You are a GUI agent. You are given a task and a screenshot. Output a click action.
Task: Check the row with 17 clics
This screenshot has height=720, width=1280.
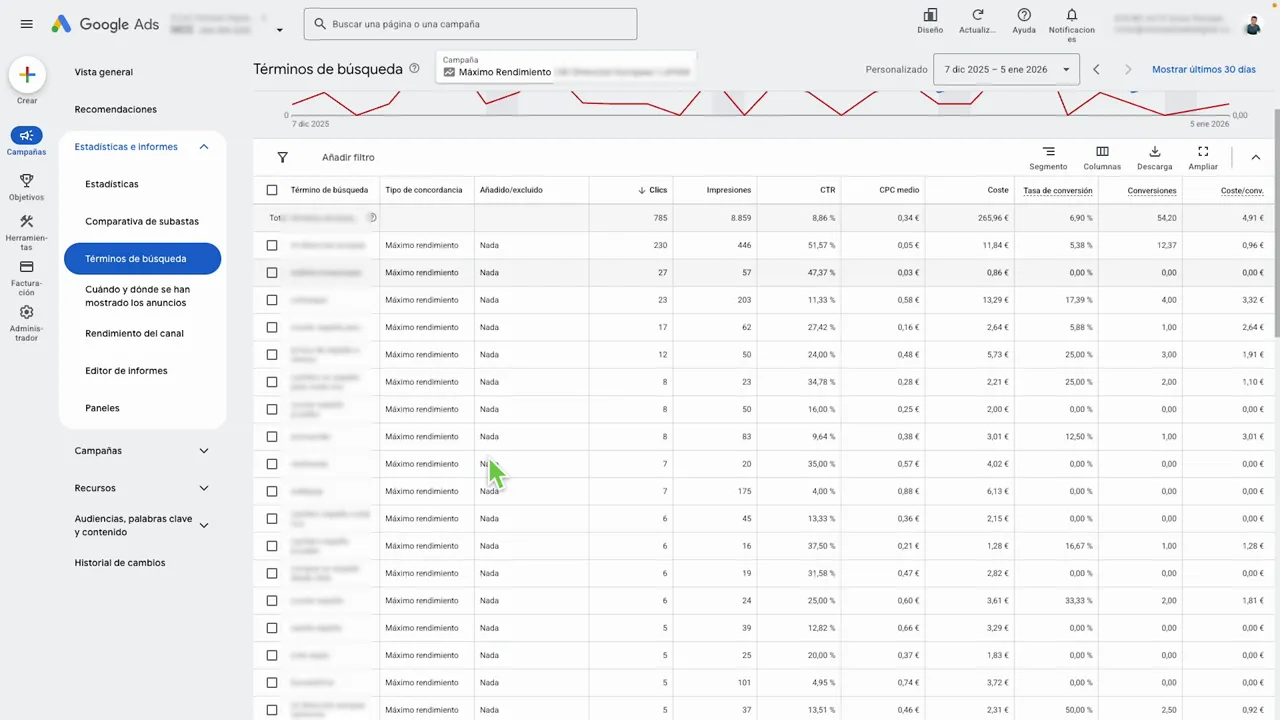click(x=272, y=327)
